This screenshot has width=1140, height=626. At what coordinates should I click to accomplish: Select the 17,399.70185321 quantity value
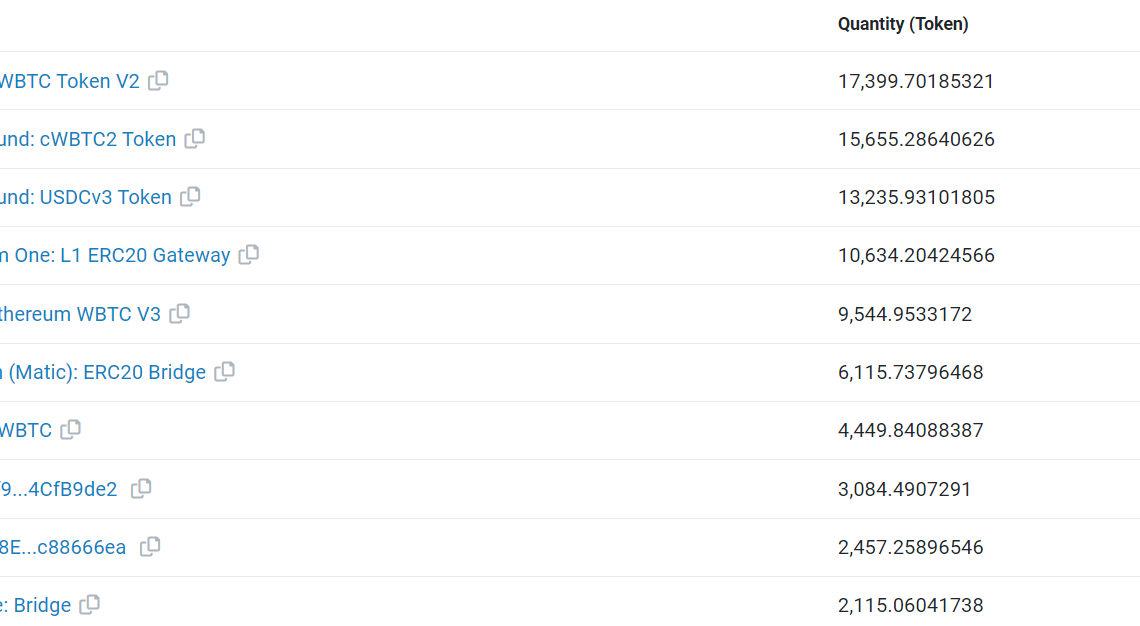pyautogui.click(x=916, y=81)
